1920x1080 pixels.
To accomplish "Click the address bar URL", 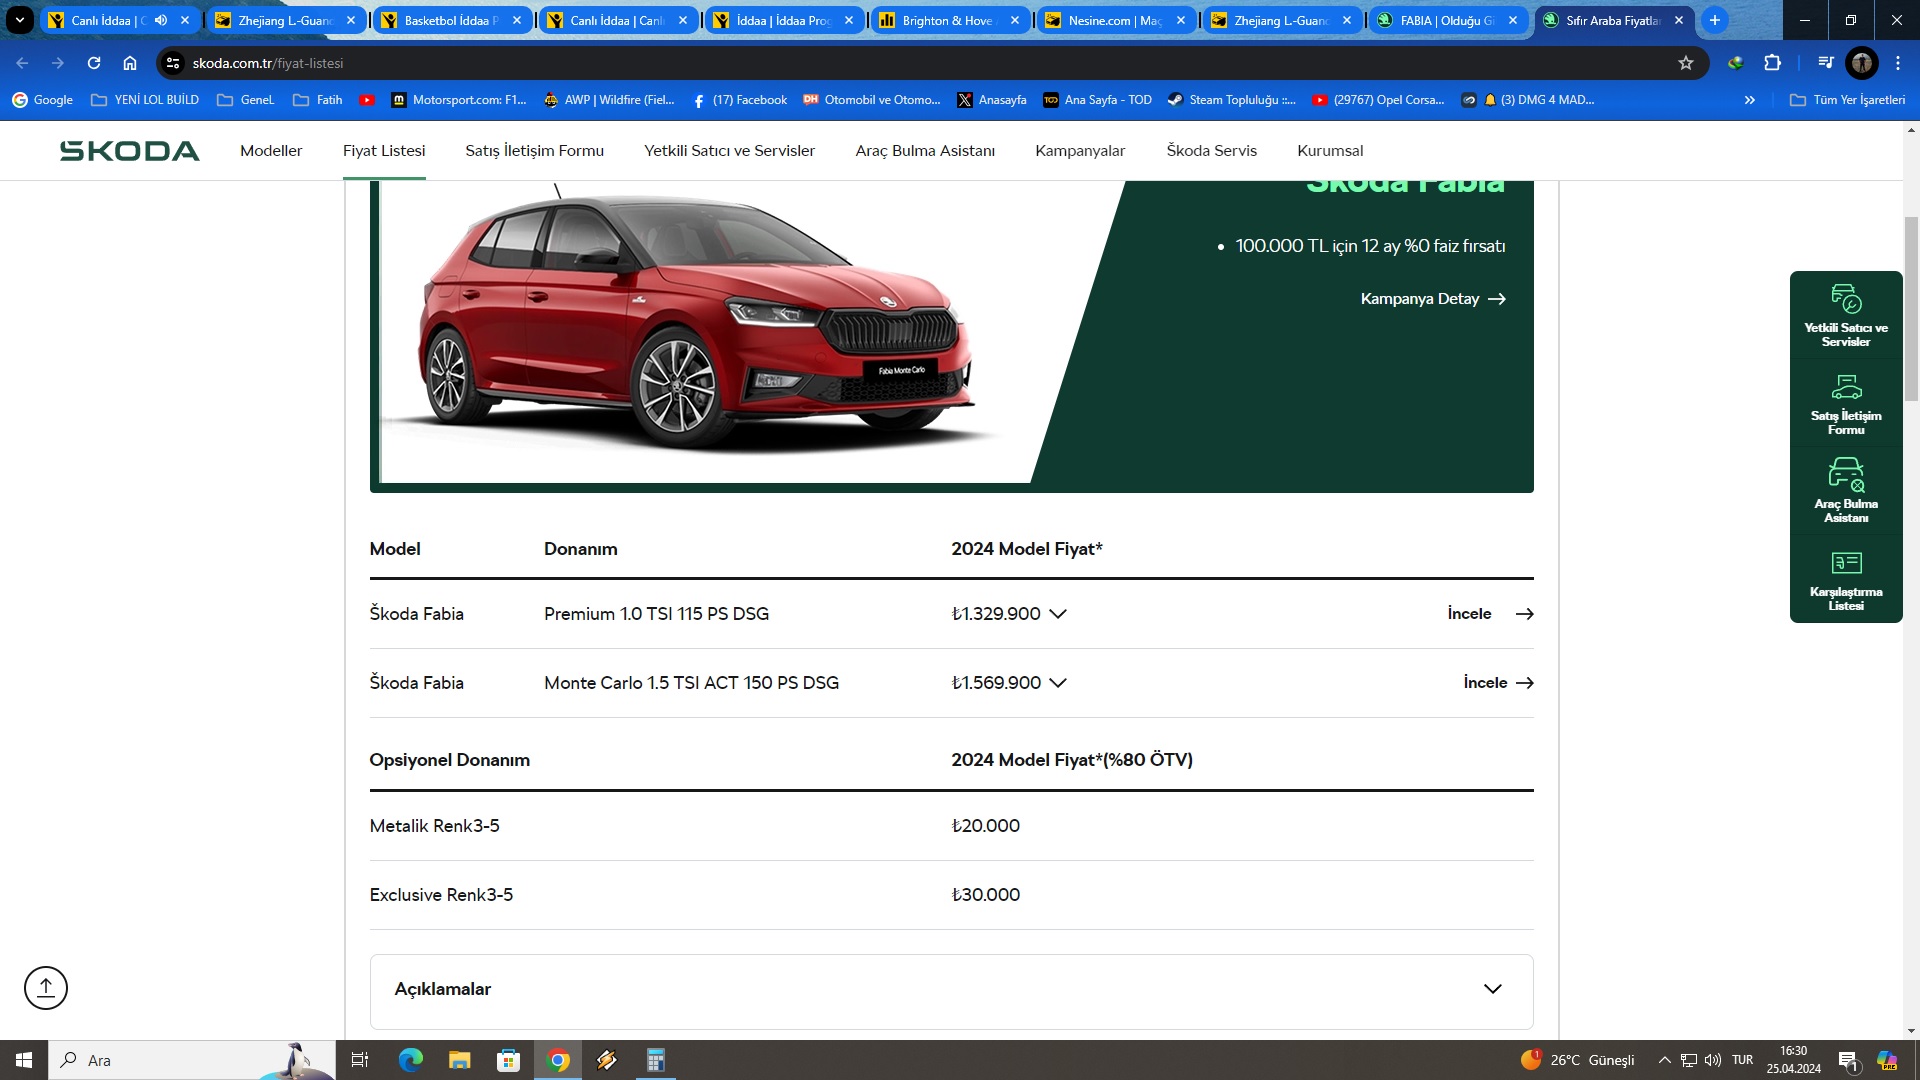I will coord(268,63).
